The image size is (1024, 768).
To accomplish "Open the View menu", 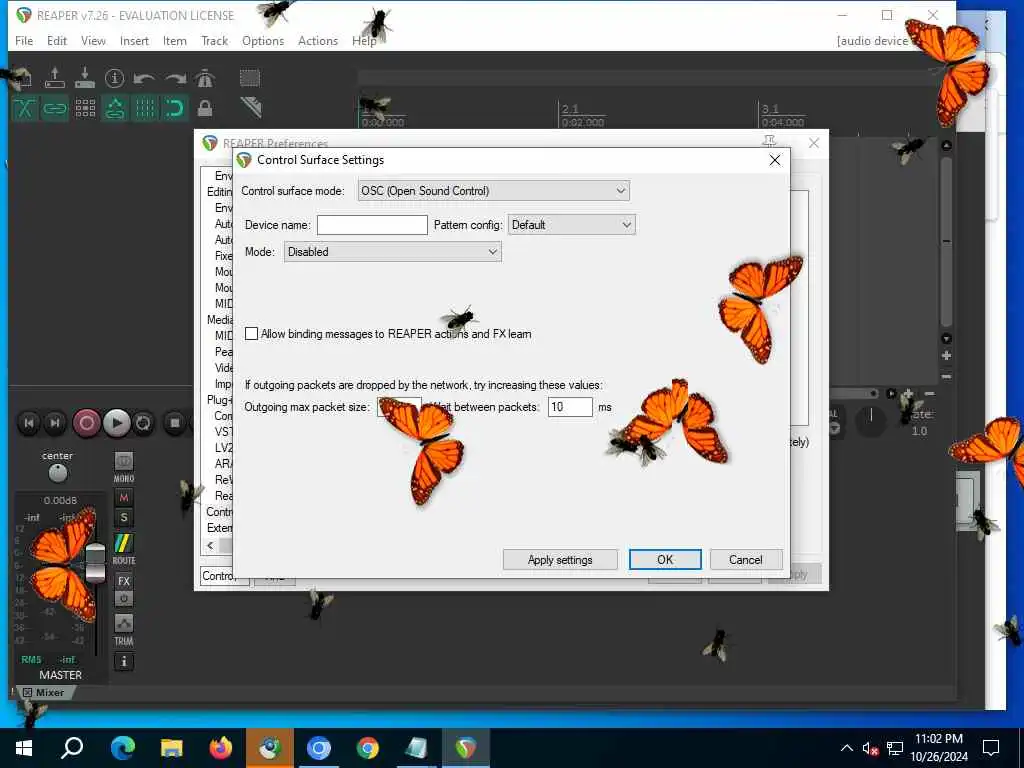I will tap(93, 40).
